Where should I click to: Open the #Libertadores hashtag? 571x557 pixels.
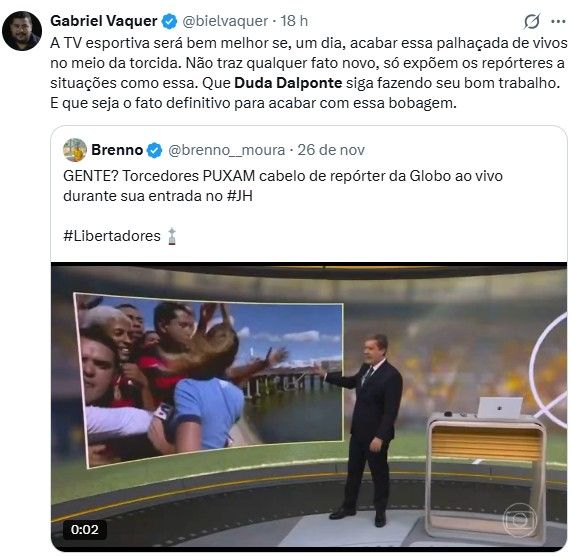pos(112,236)
